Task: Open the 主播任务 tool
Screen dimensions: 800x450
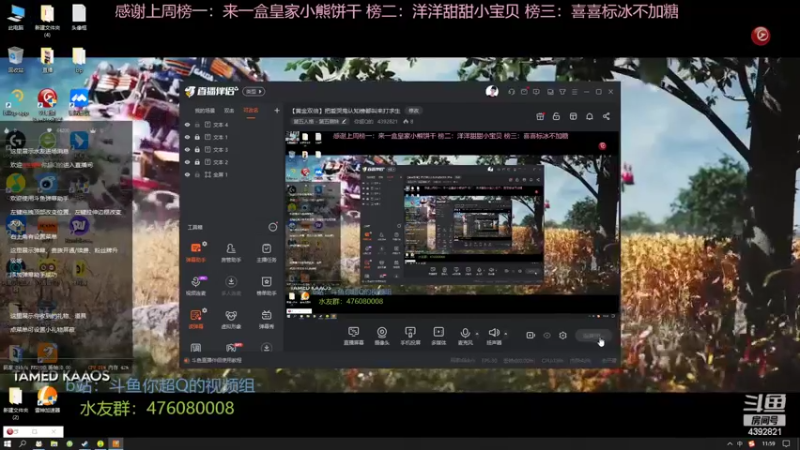Action: pyautogui.click(x=266, y=252)
